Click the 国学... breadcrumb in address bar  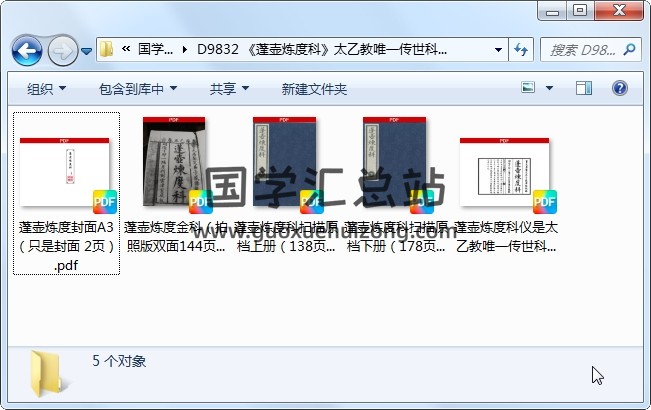(155, 49)
